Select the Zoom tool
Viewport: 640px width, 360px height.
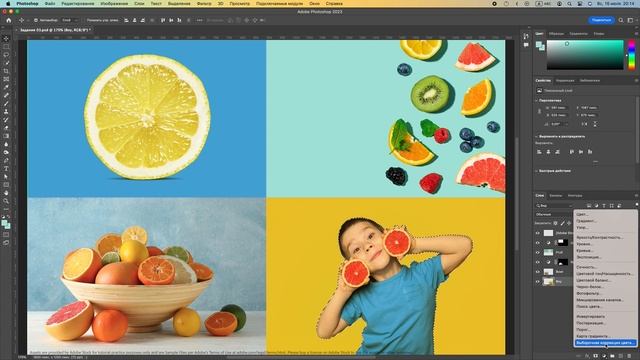(6, 201)
